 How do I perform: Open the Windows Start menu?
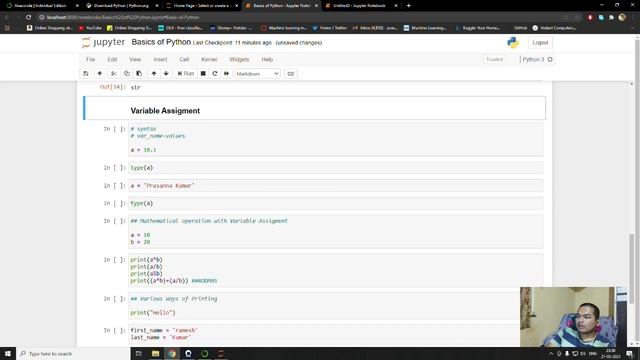click(8, 353)
